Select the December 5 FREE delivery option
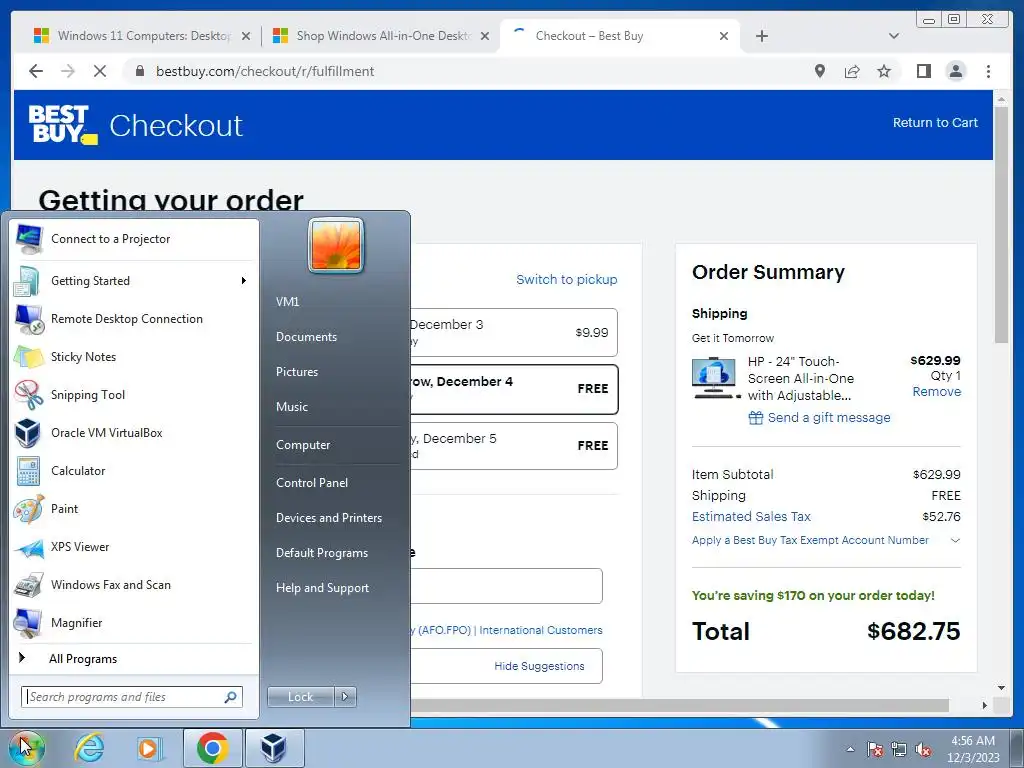 point(513,446)
